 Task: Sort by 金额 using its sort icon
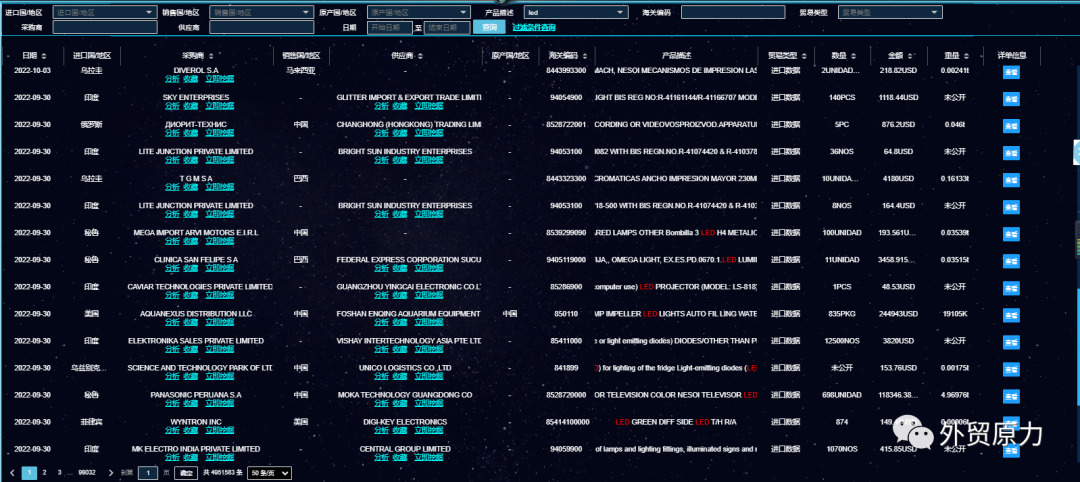[x=909, y=56]
